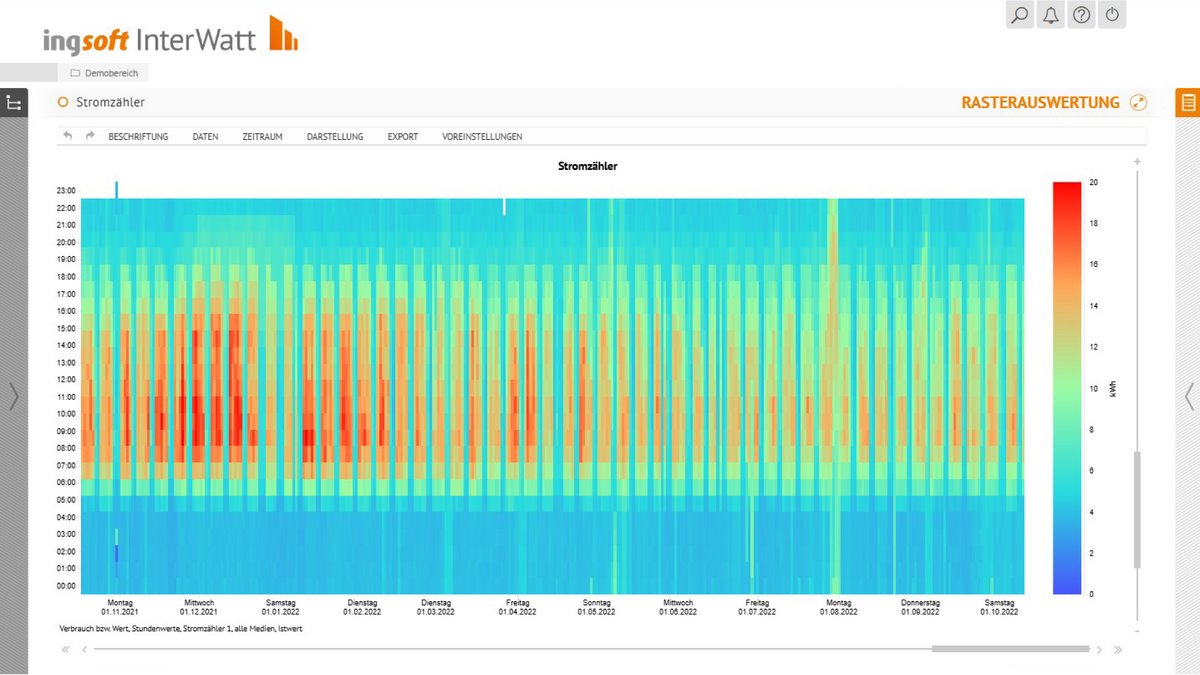Open the Beschriftung menu
1200x675 pixels.
coord(138,137)
